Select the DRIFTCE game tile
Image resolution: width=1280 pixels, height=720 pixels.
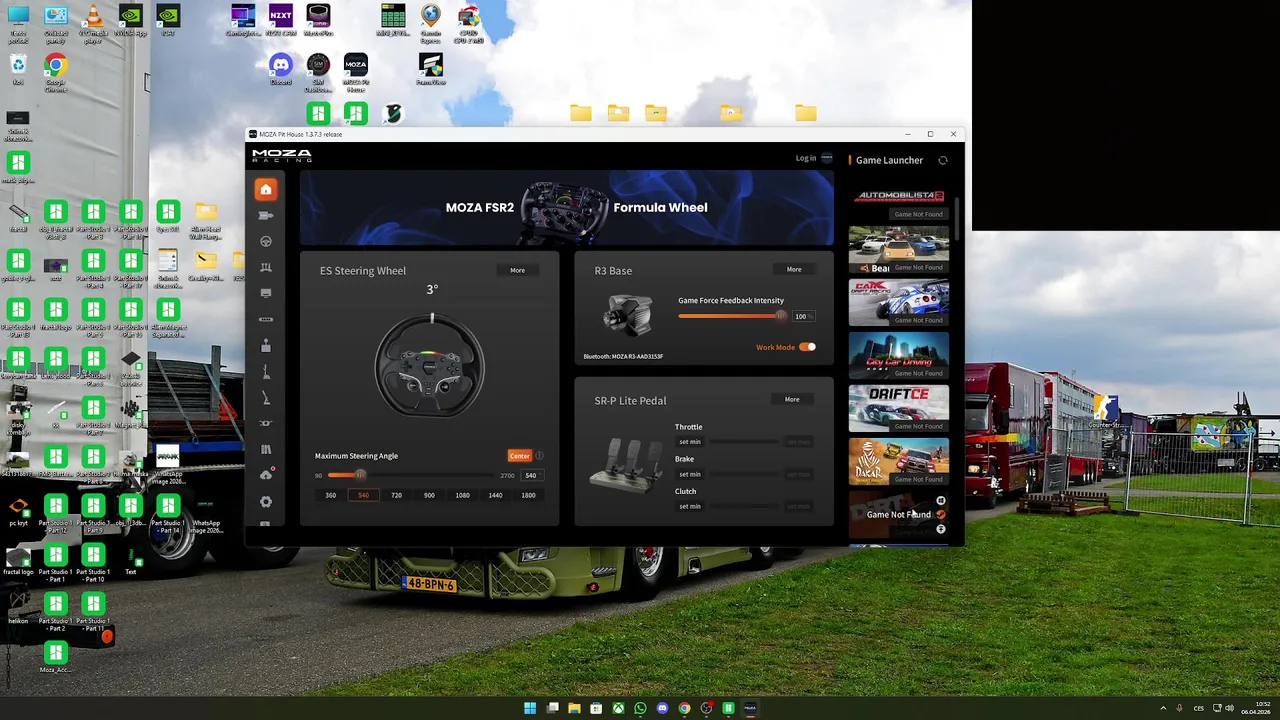pos(898,406)
